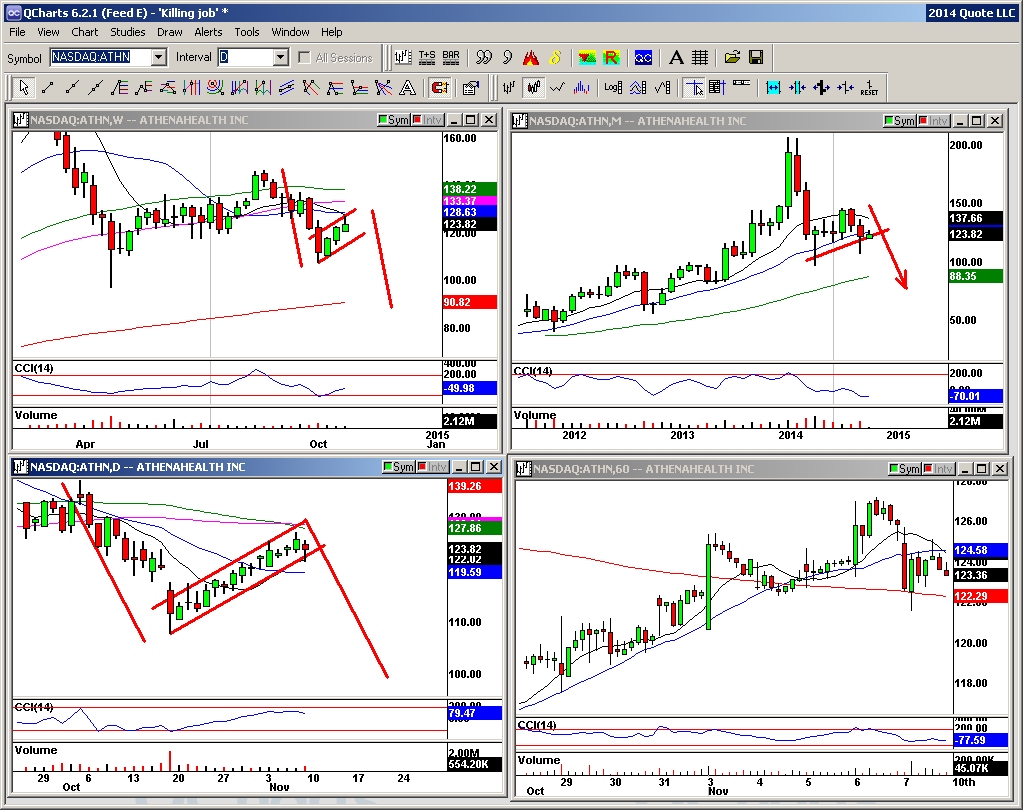Open the Chart menu
Image resolution: width=1023 pixels, height=810 pixels.
(85, 32)
